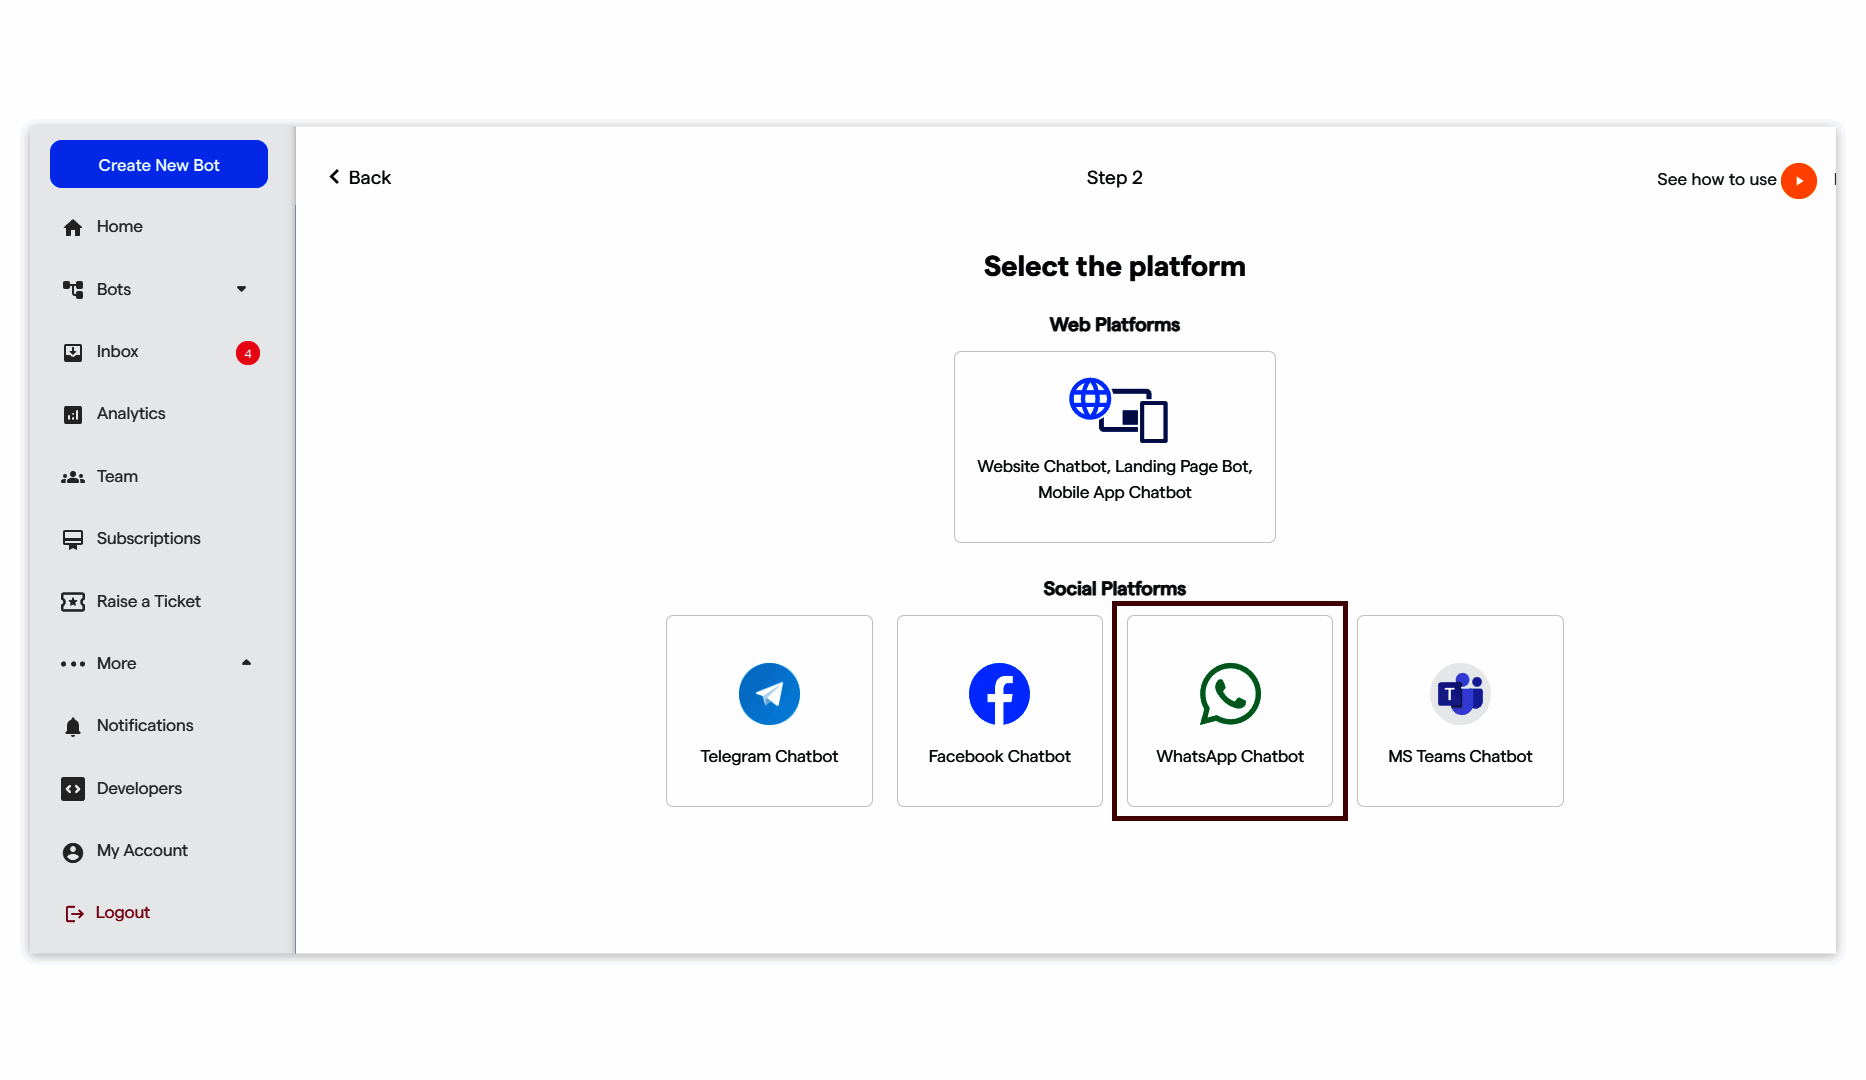Click the Analytics chart icon
Screen dimensions: 1866x1080
(73, 415)
